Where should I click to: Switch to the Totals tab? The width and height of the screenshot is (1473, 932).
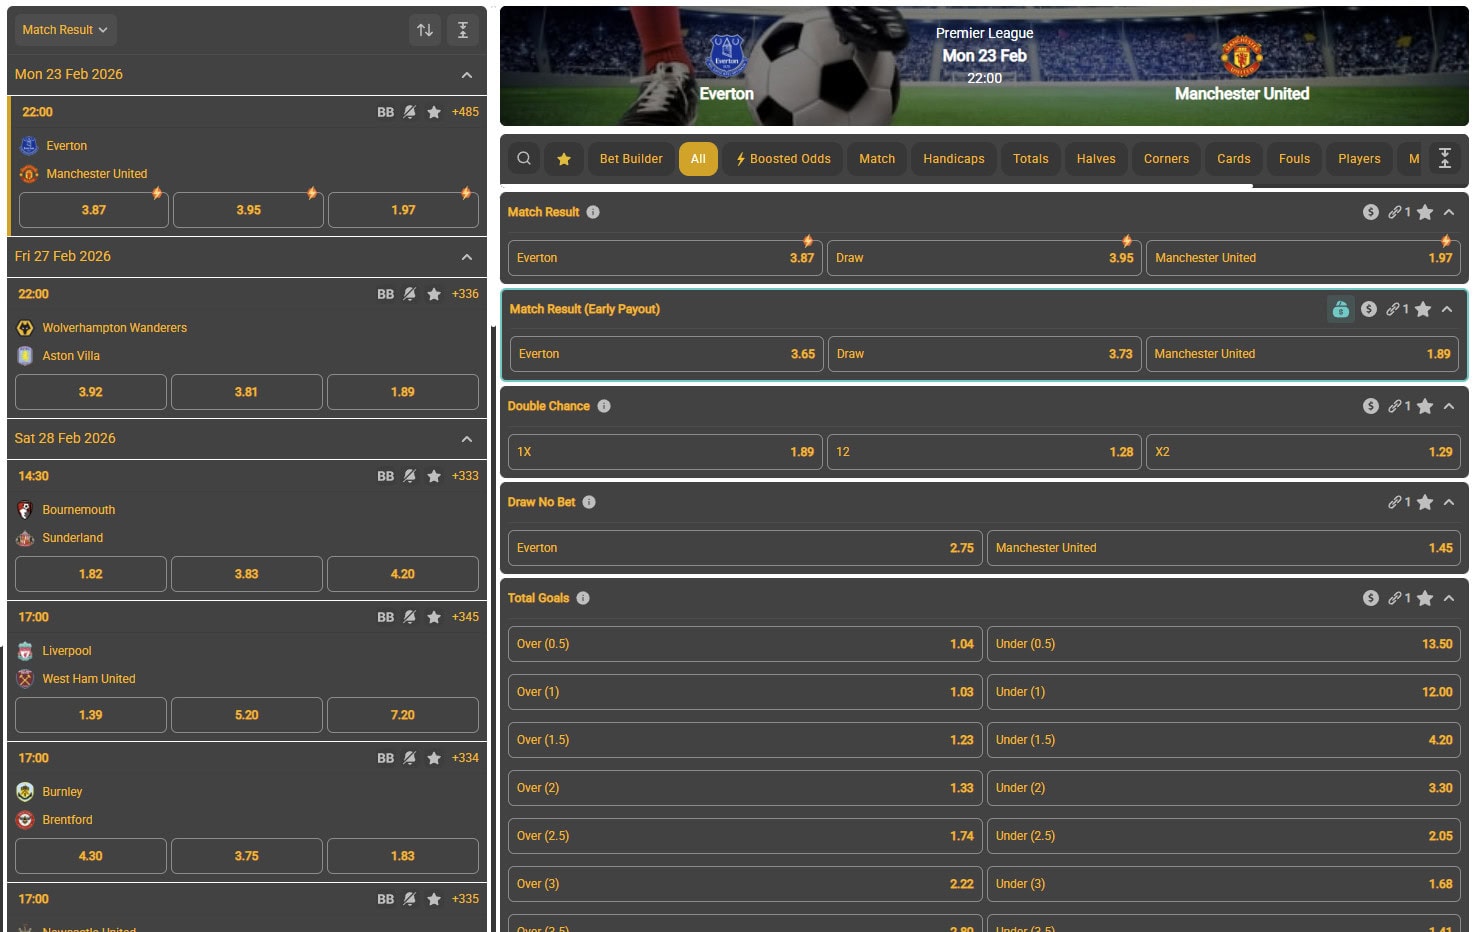tap(1031, 158)
